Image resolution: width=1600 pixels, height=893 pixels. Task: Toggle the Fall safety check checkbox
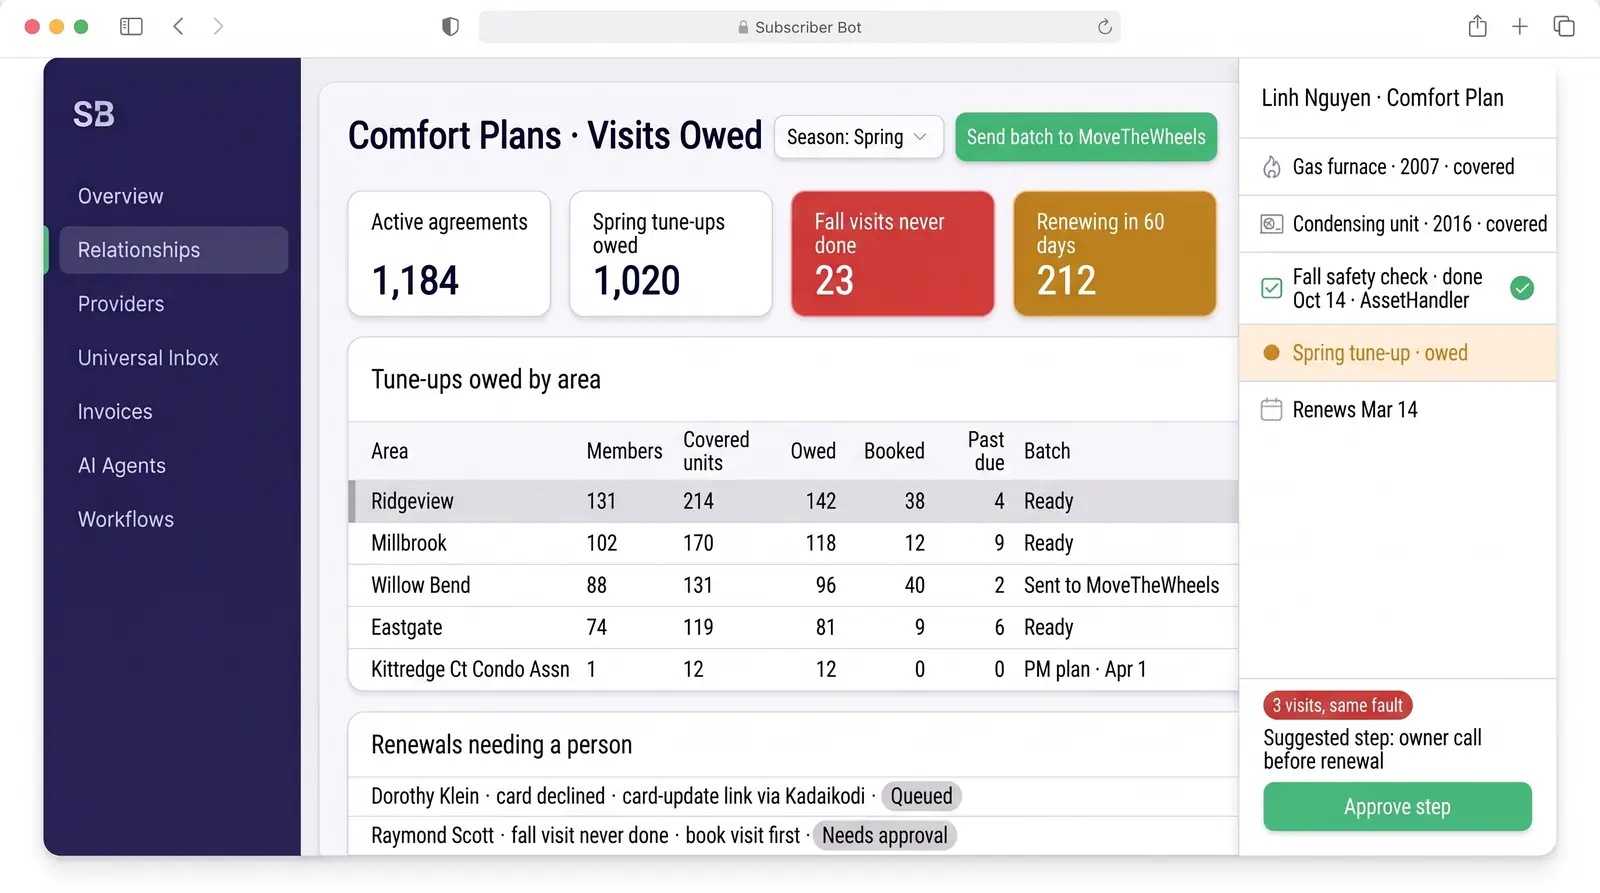(1271, 289)
